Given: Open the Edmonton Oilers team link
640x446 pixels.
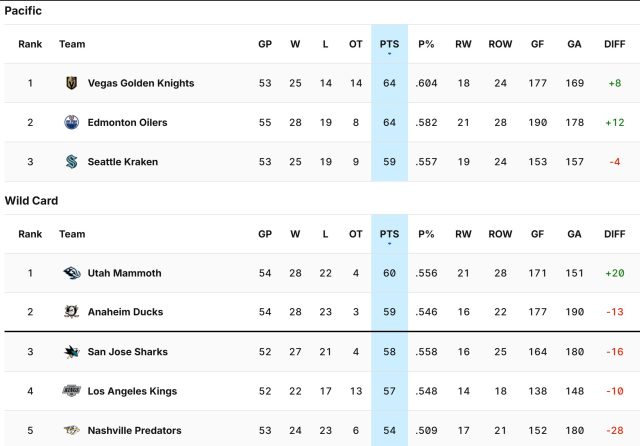Looking at the screenshot, I should 127,122.
